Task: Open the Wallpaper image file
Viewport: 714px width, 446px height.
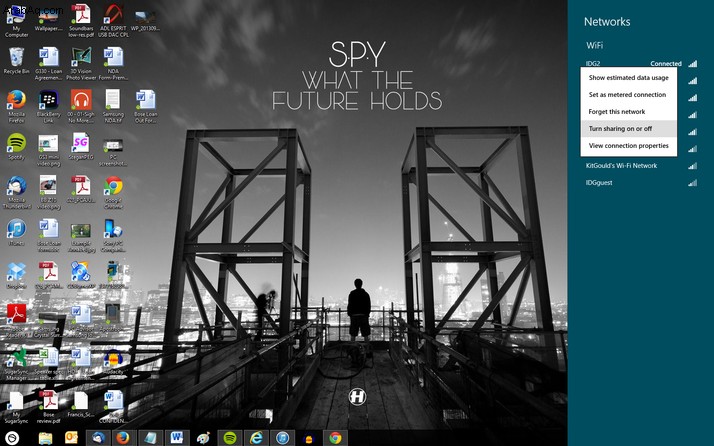Action: (x=49, y=19)
